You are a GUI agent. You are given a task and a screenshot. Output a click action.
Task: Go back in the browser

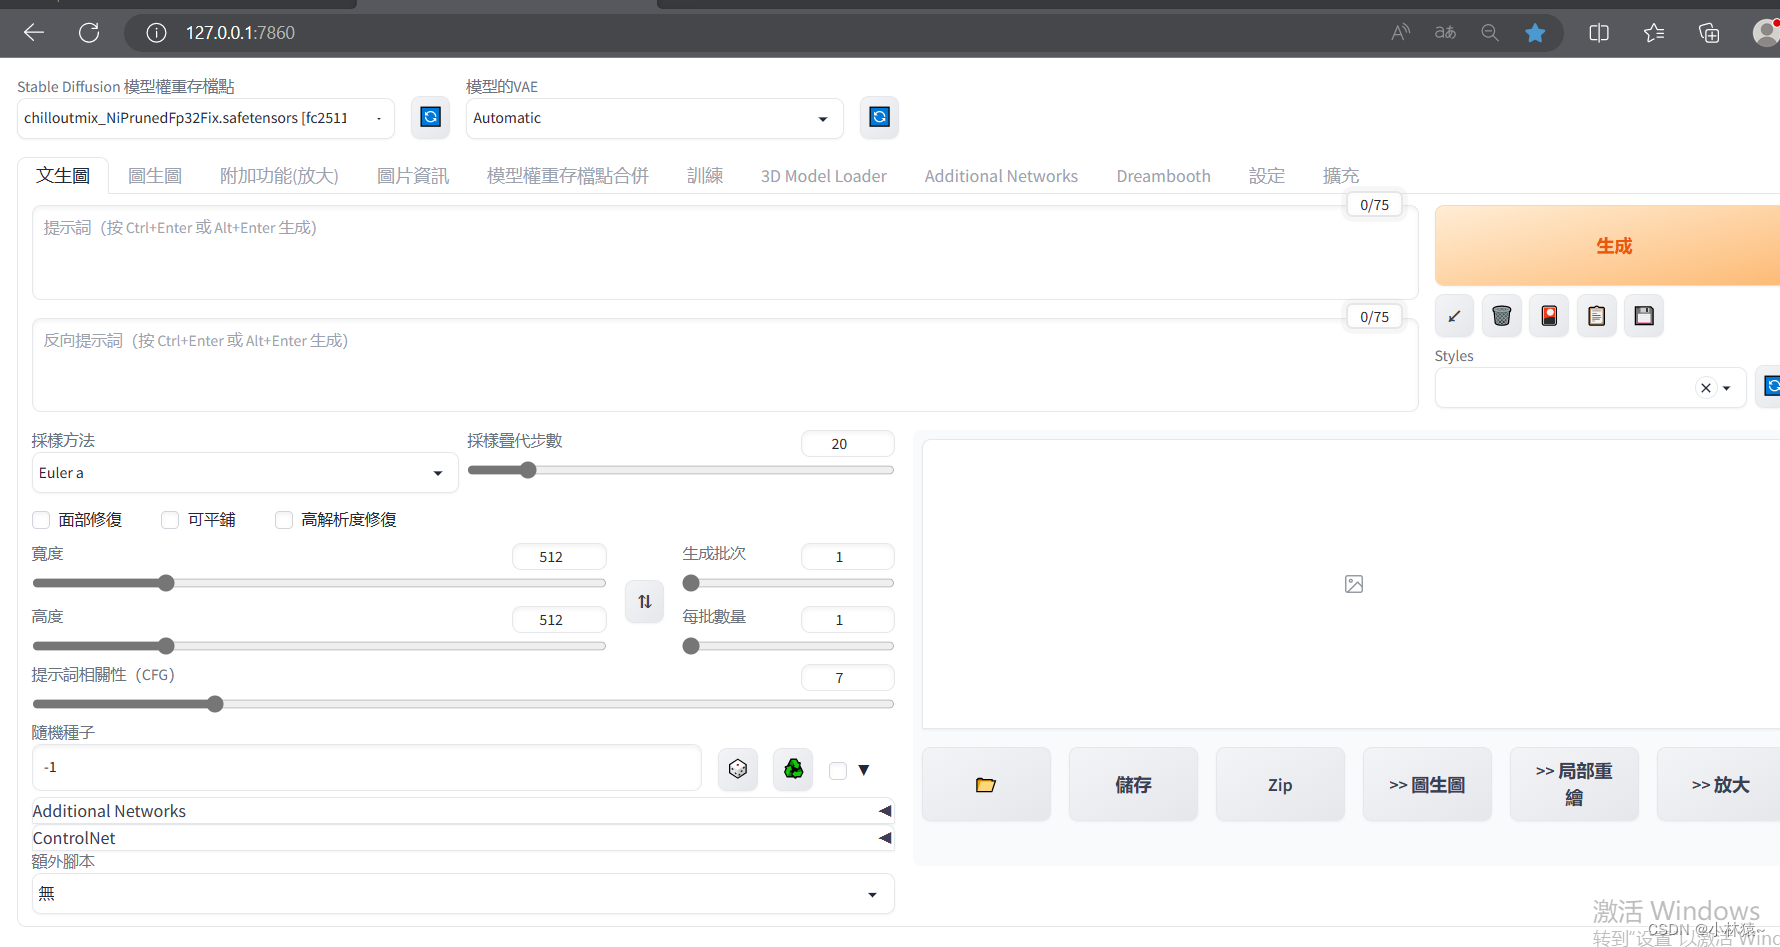pos(34,32)
